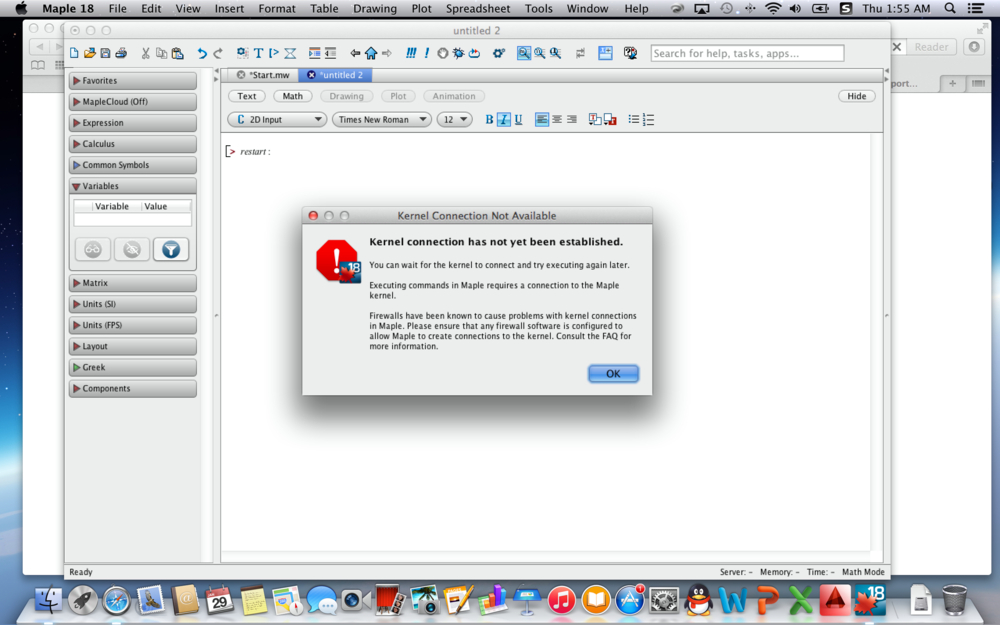The width and height of the screenshot is (1000, 625).
Task: Open font size 12 dropdown
Action: (x=455, y=120)
